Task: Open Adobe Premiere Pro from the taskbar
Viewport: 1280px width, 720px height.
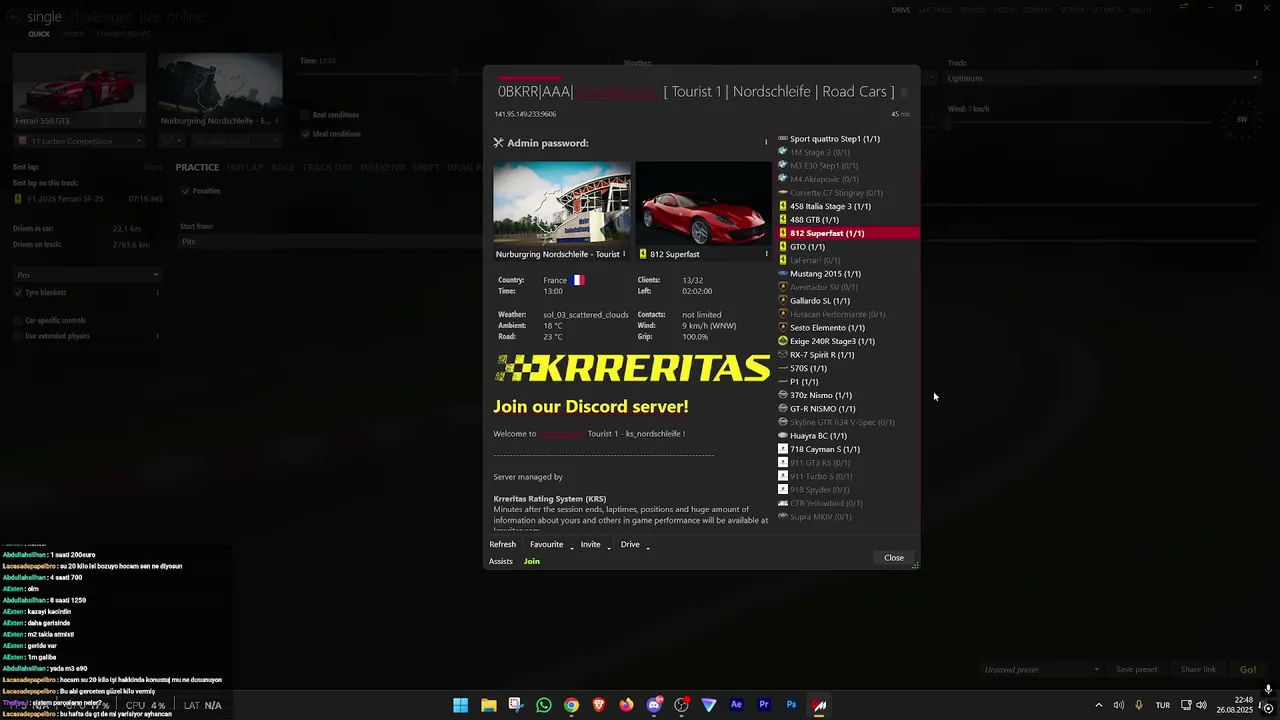Action: click(x=764, y=705)
